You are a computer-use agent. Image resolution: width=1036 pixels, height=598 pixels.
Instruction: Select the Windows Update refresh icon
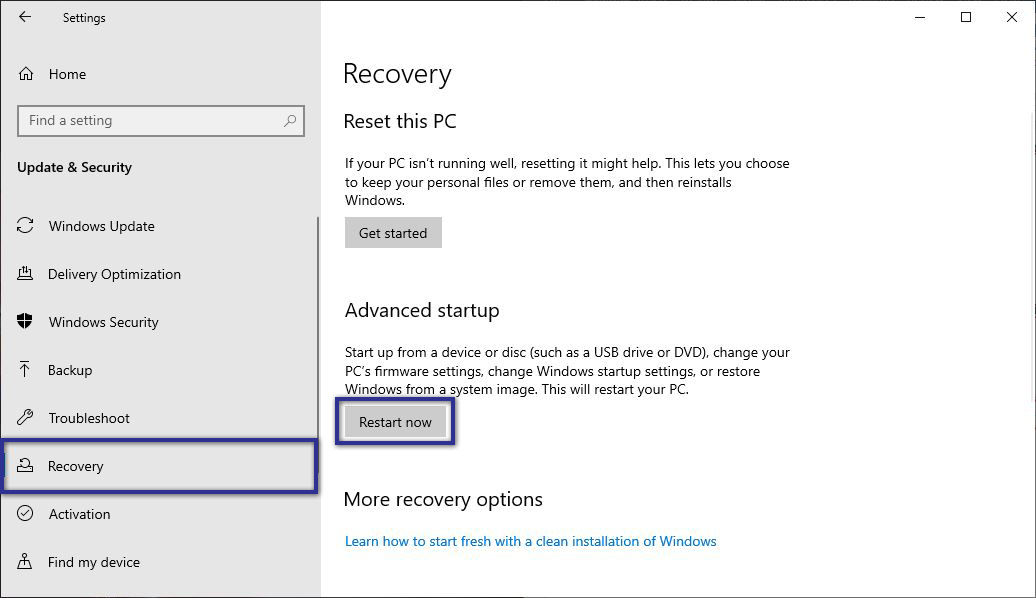pyautogui.click(x=24, y=226)
